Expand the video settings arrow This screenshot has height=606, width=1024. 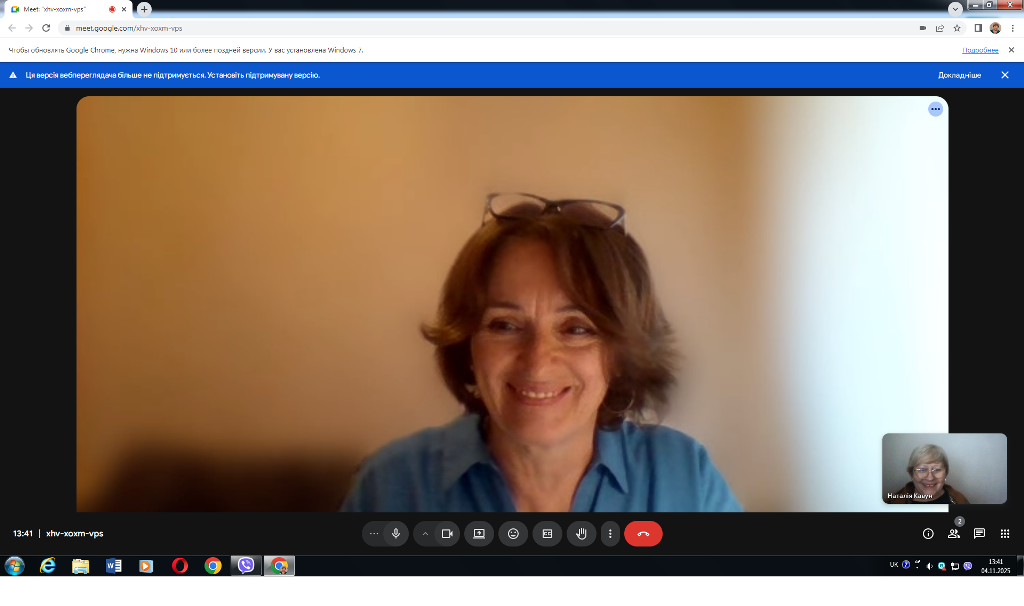coord(425,534)
